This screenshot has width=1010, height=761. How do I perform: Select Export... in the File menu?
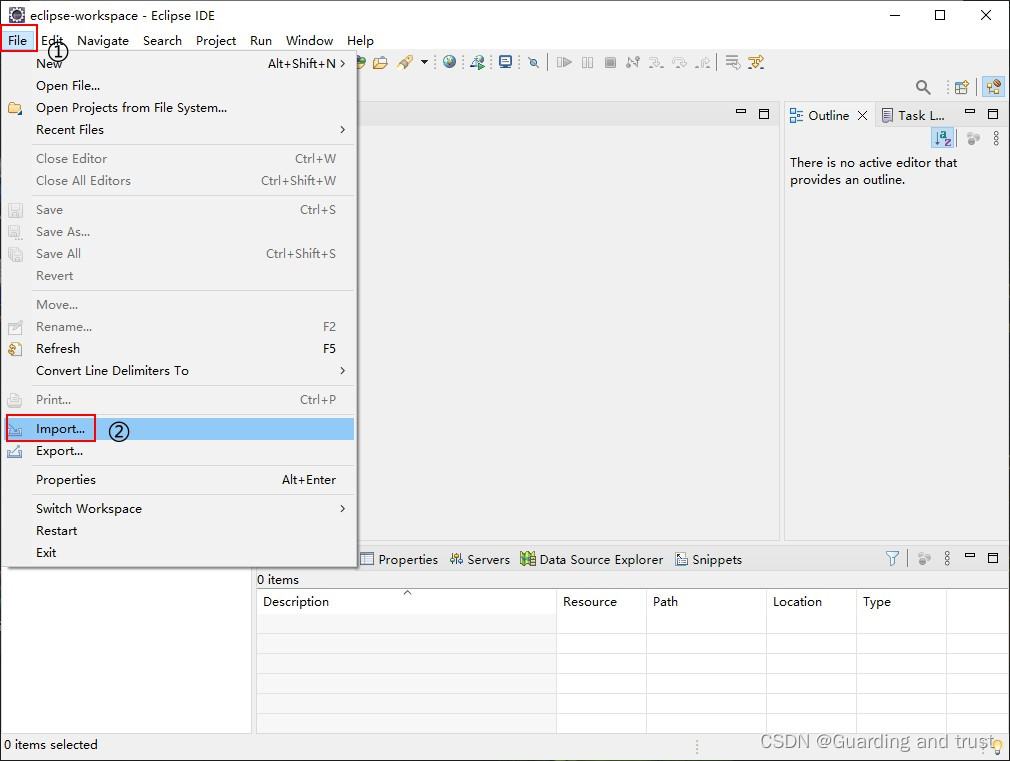179,450
